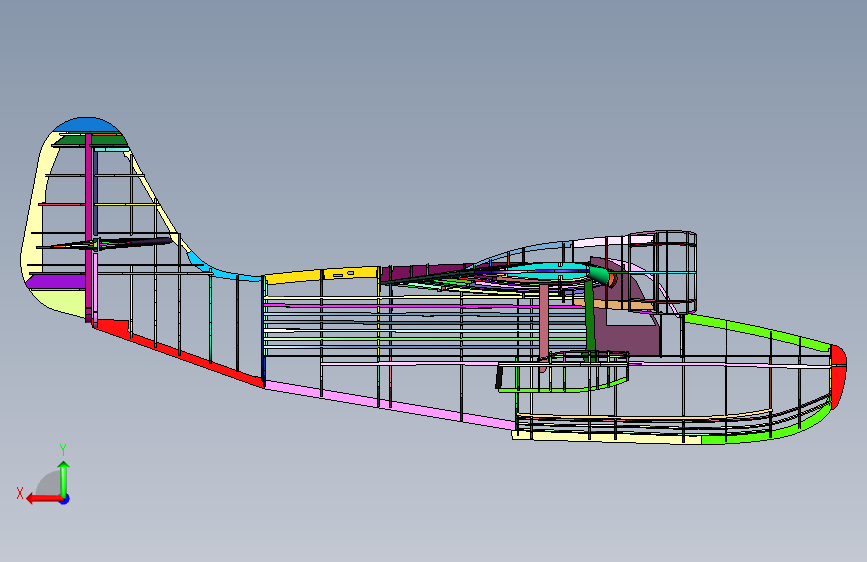Select the blue tip cap on the vertical fin
This screenshot has height=562, width=867.
point(86,125)
